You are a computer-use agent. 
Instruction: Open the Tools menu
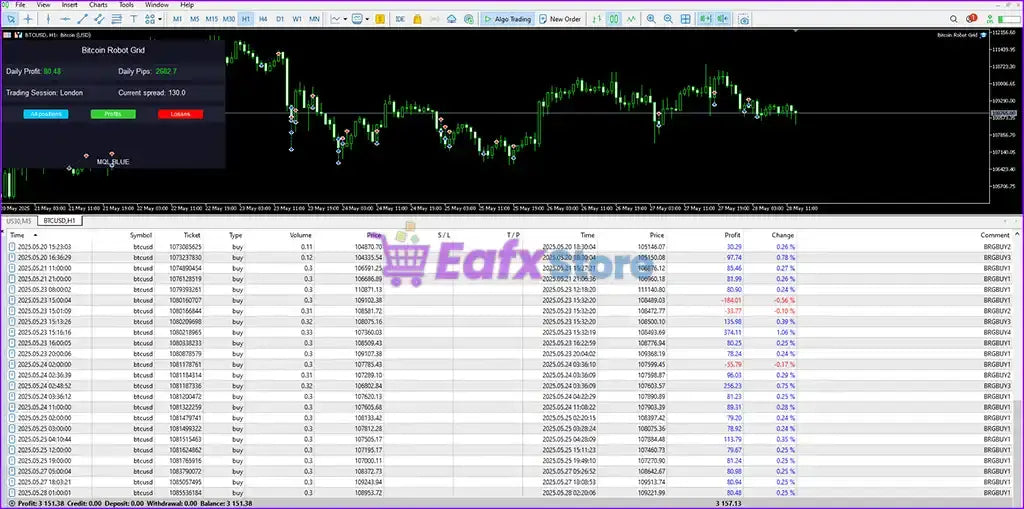(x=126, y=5)
